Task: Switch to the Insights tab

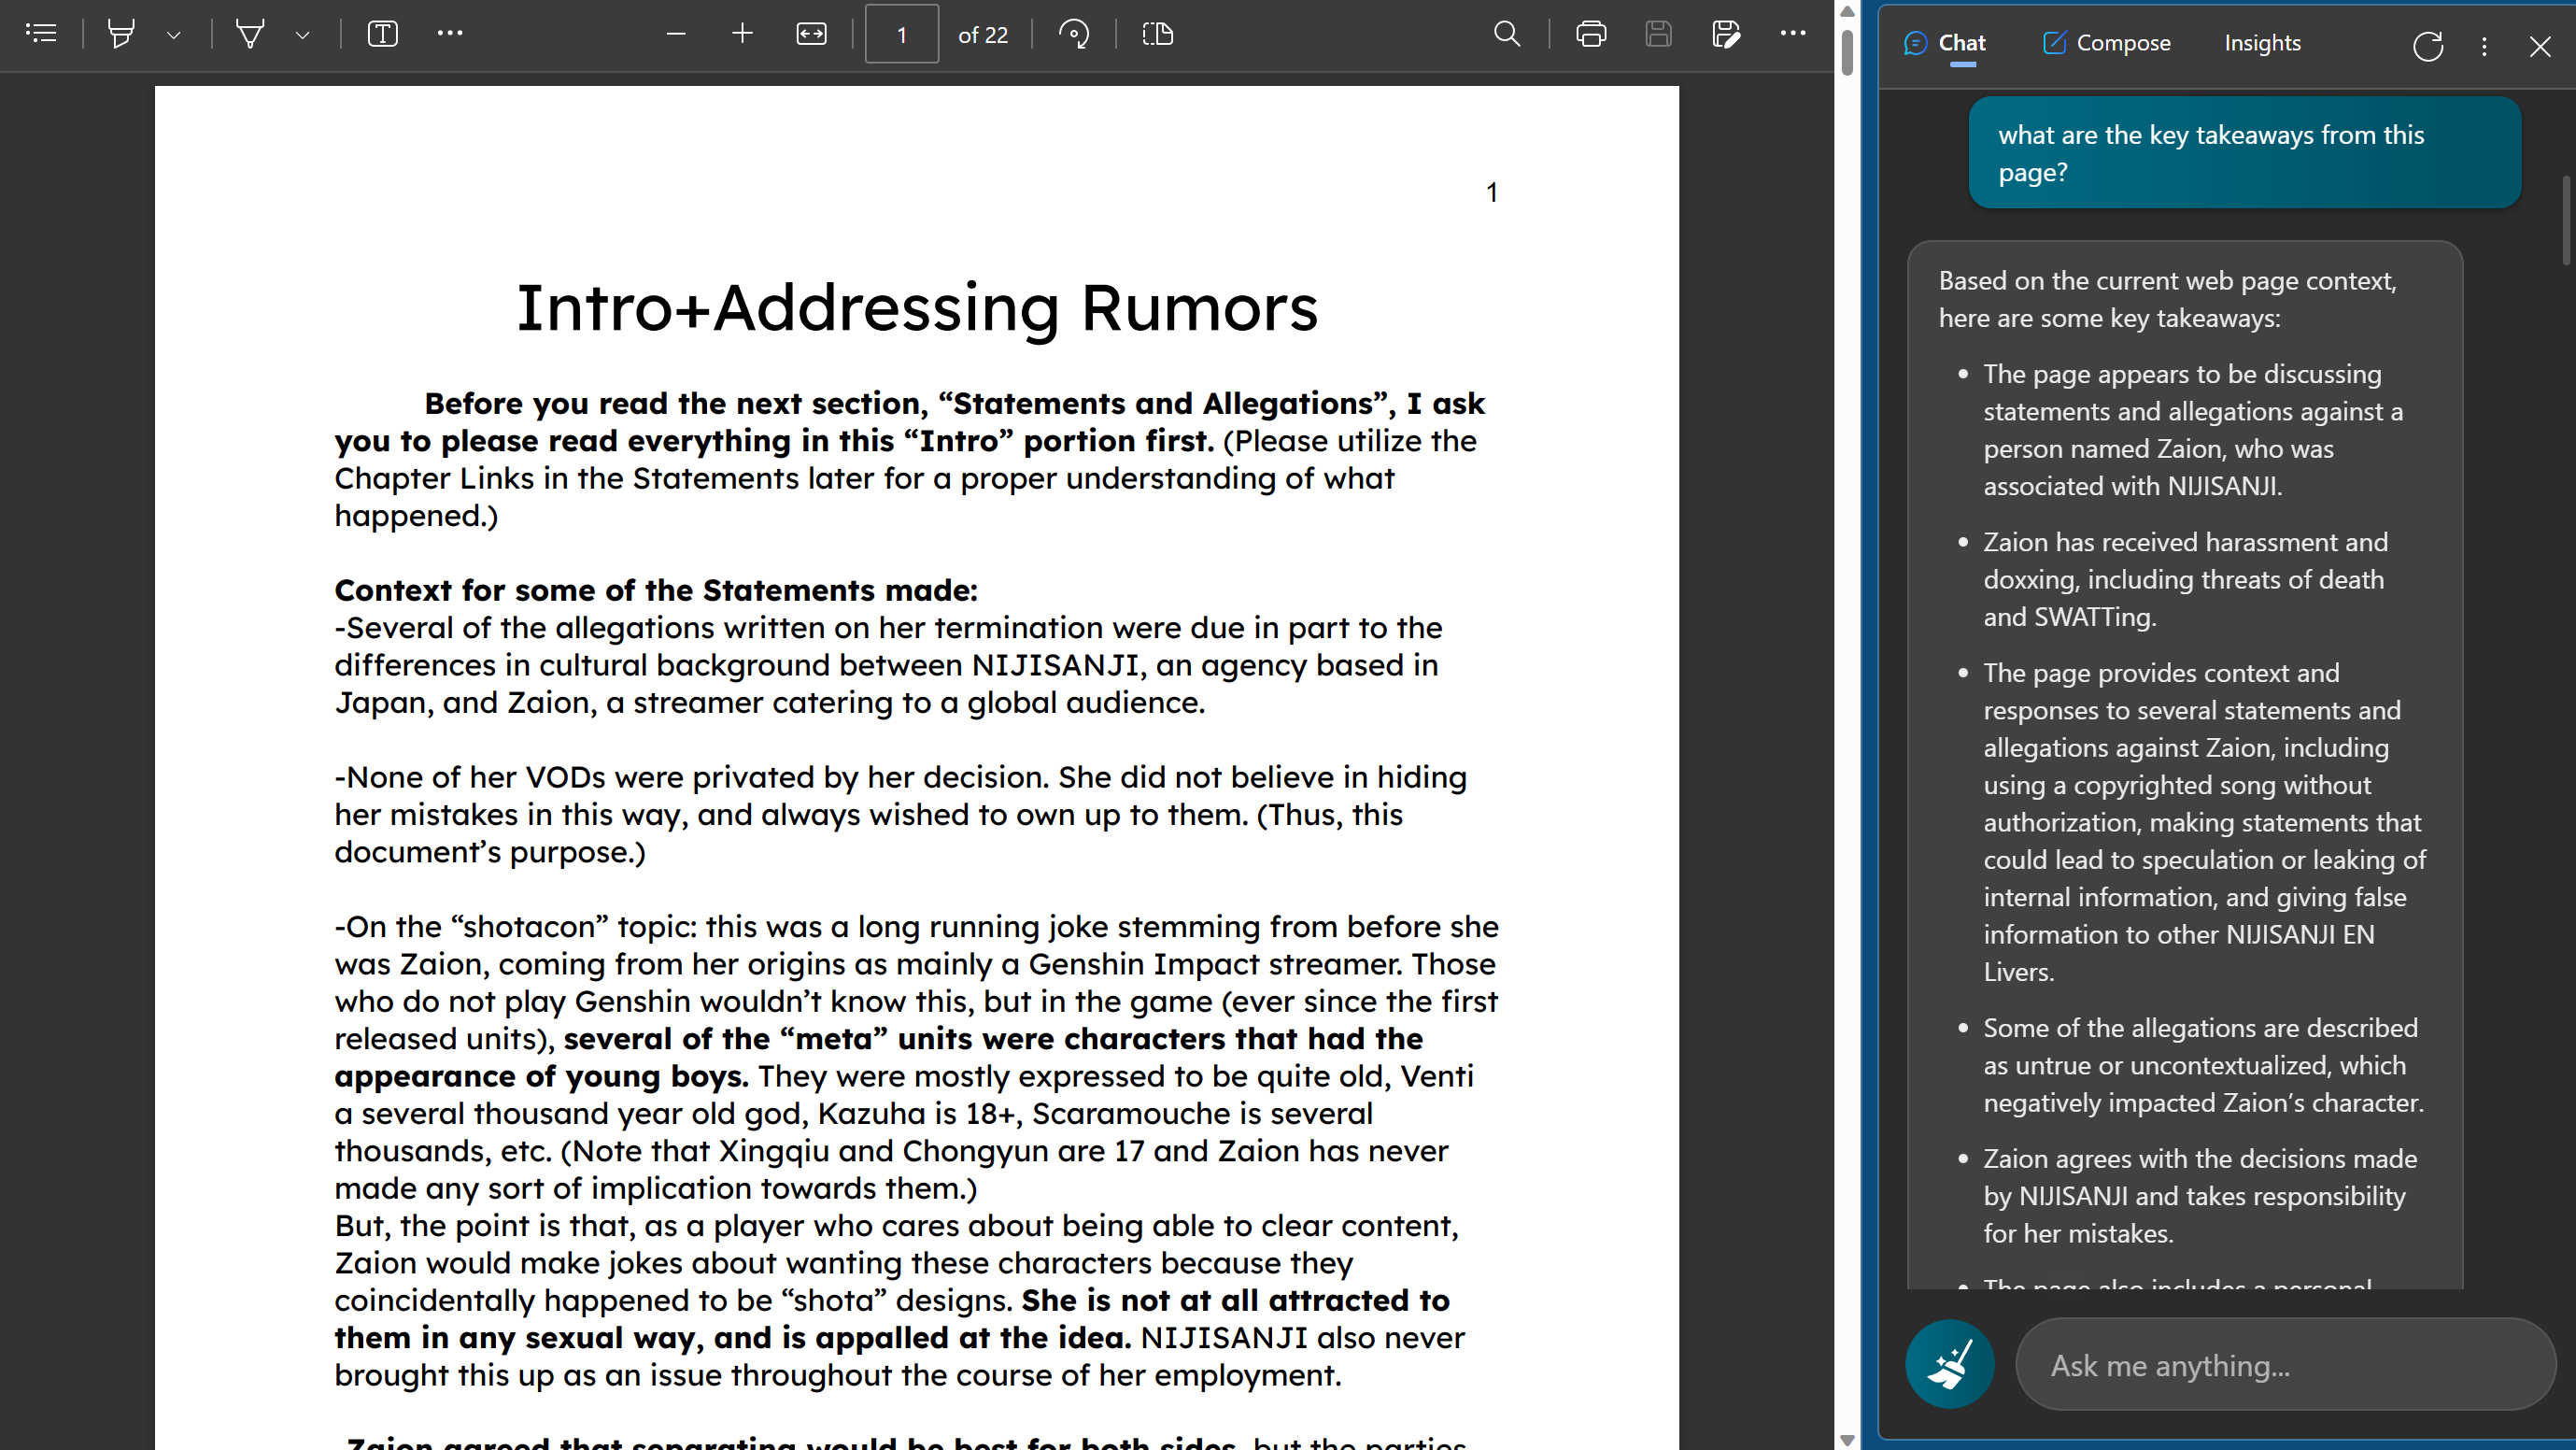Action: pos(2262,43)
